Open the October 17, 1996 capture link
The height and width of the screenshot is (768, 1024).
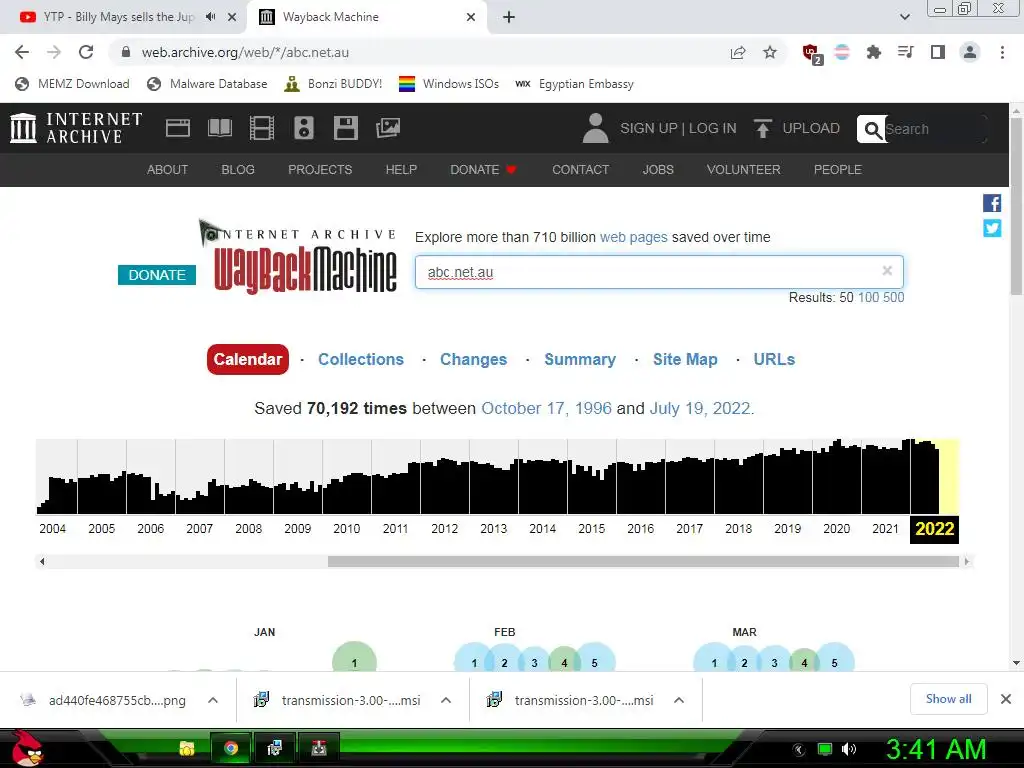[547, 408]
